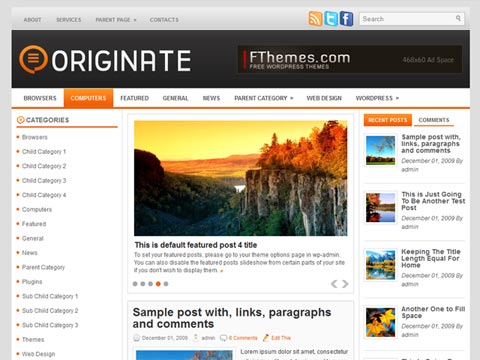Image resolution: width=480 pixels, height=360 pixels.
Task: Open Child Category 1 in sidebar
Action: (x=44, y=152)
